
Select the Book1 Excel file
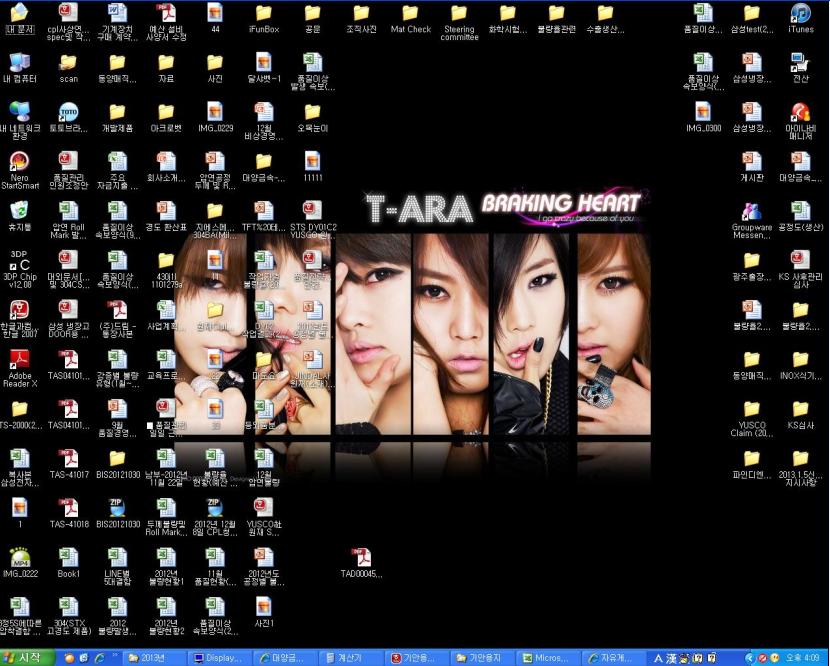(68, 562)
